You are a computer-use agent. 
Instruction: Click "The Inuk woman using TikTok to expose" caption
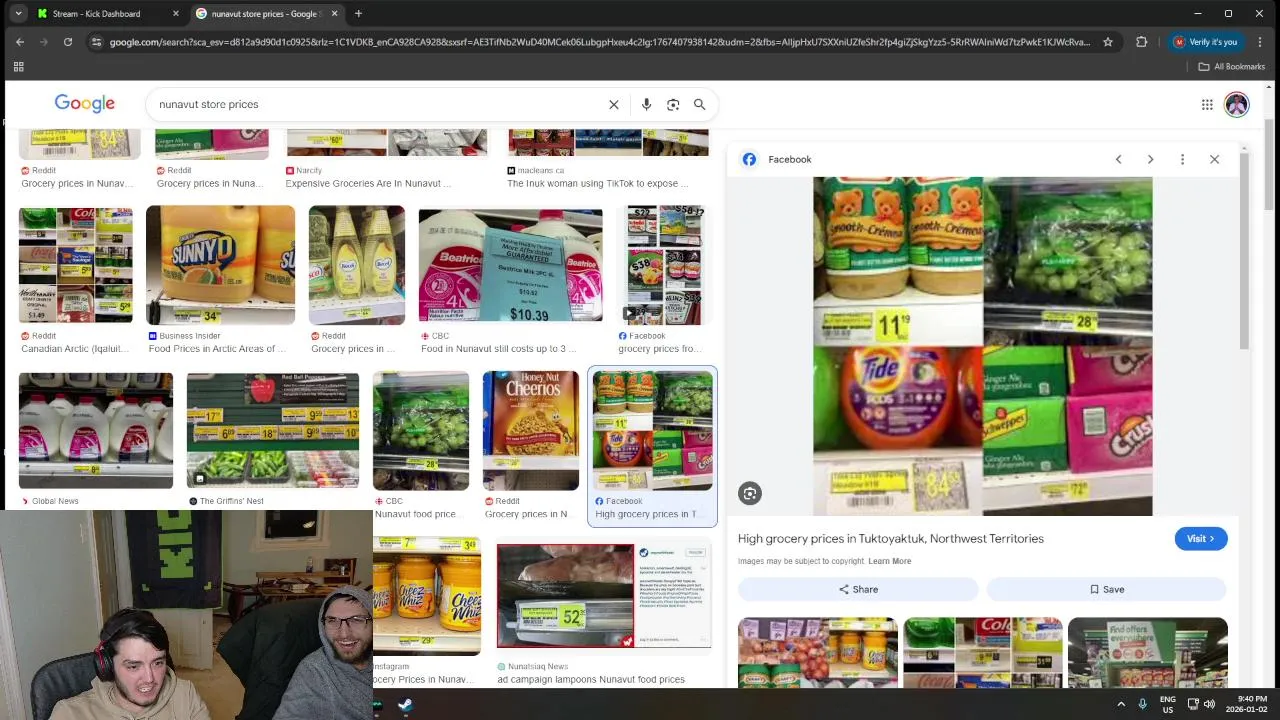tap(598, 184)
